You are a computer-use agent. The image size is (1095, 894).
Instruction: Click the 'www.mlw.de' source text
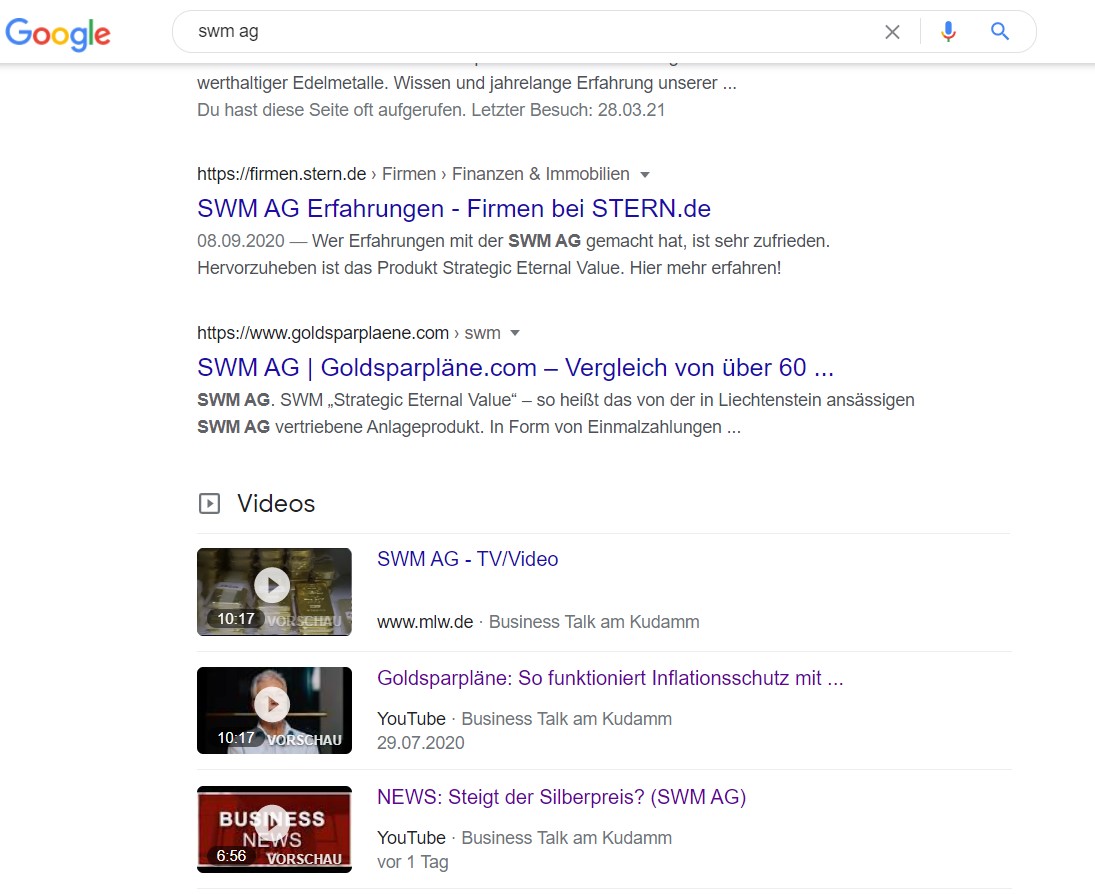(x=425, y=622)
